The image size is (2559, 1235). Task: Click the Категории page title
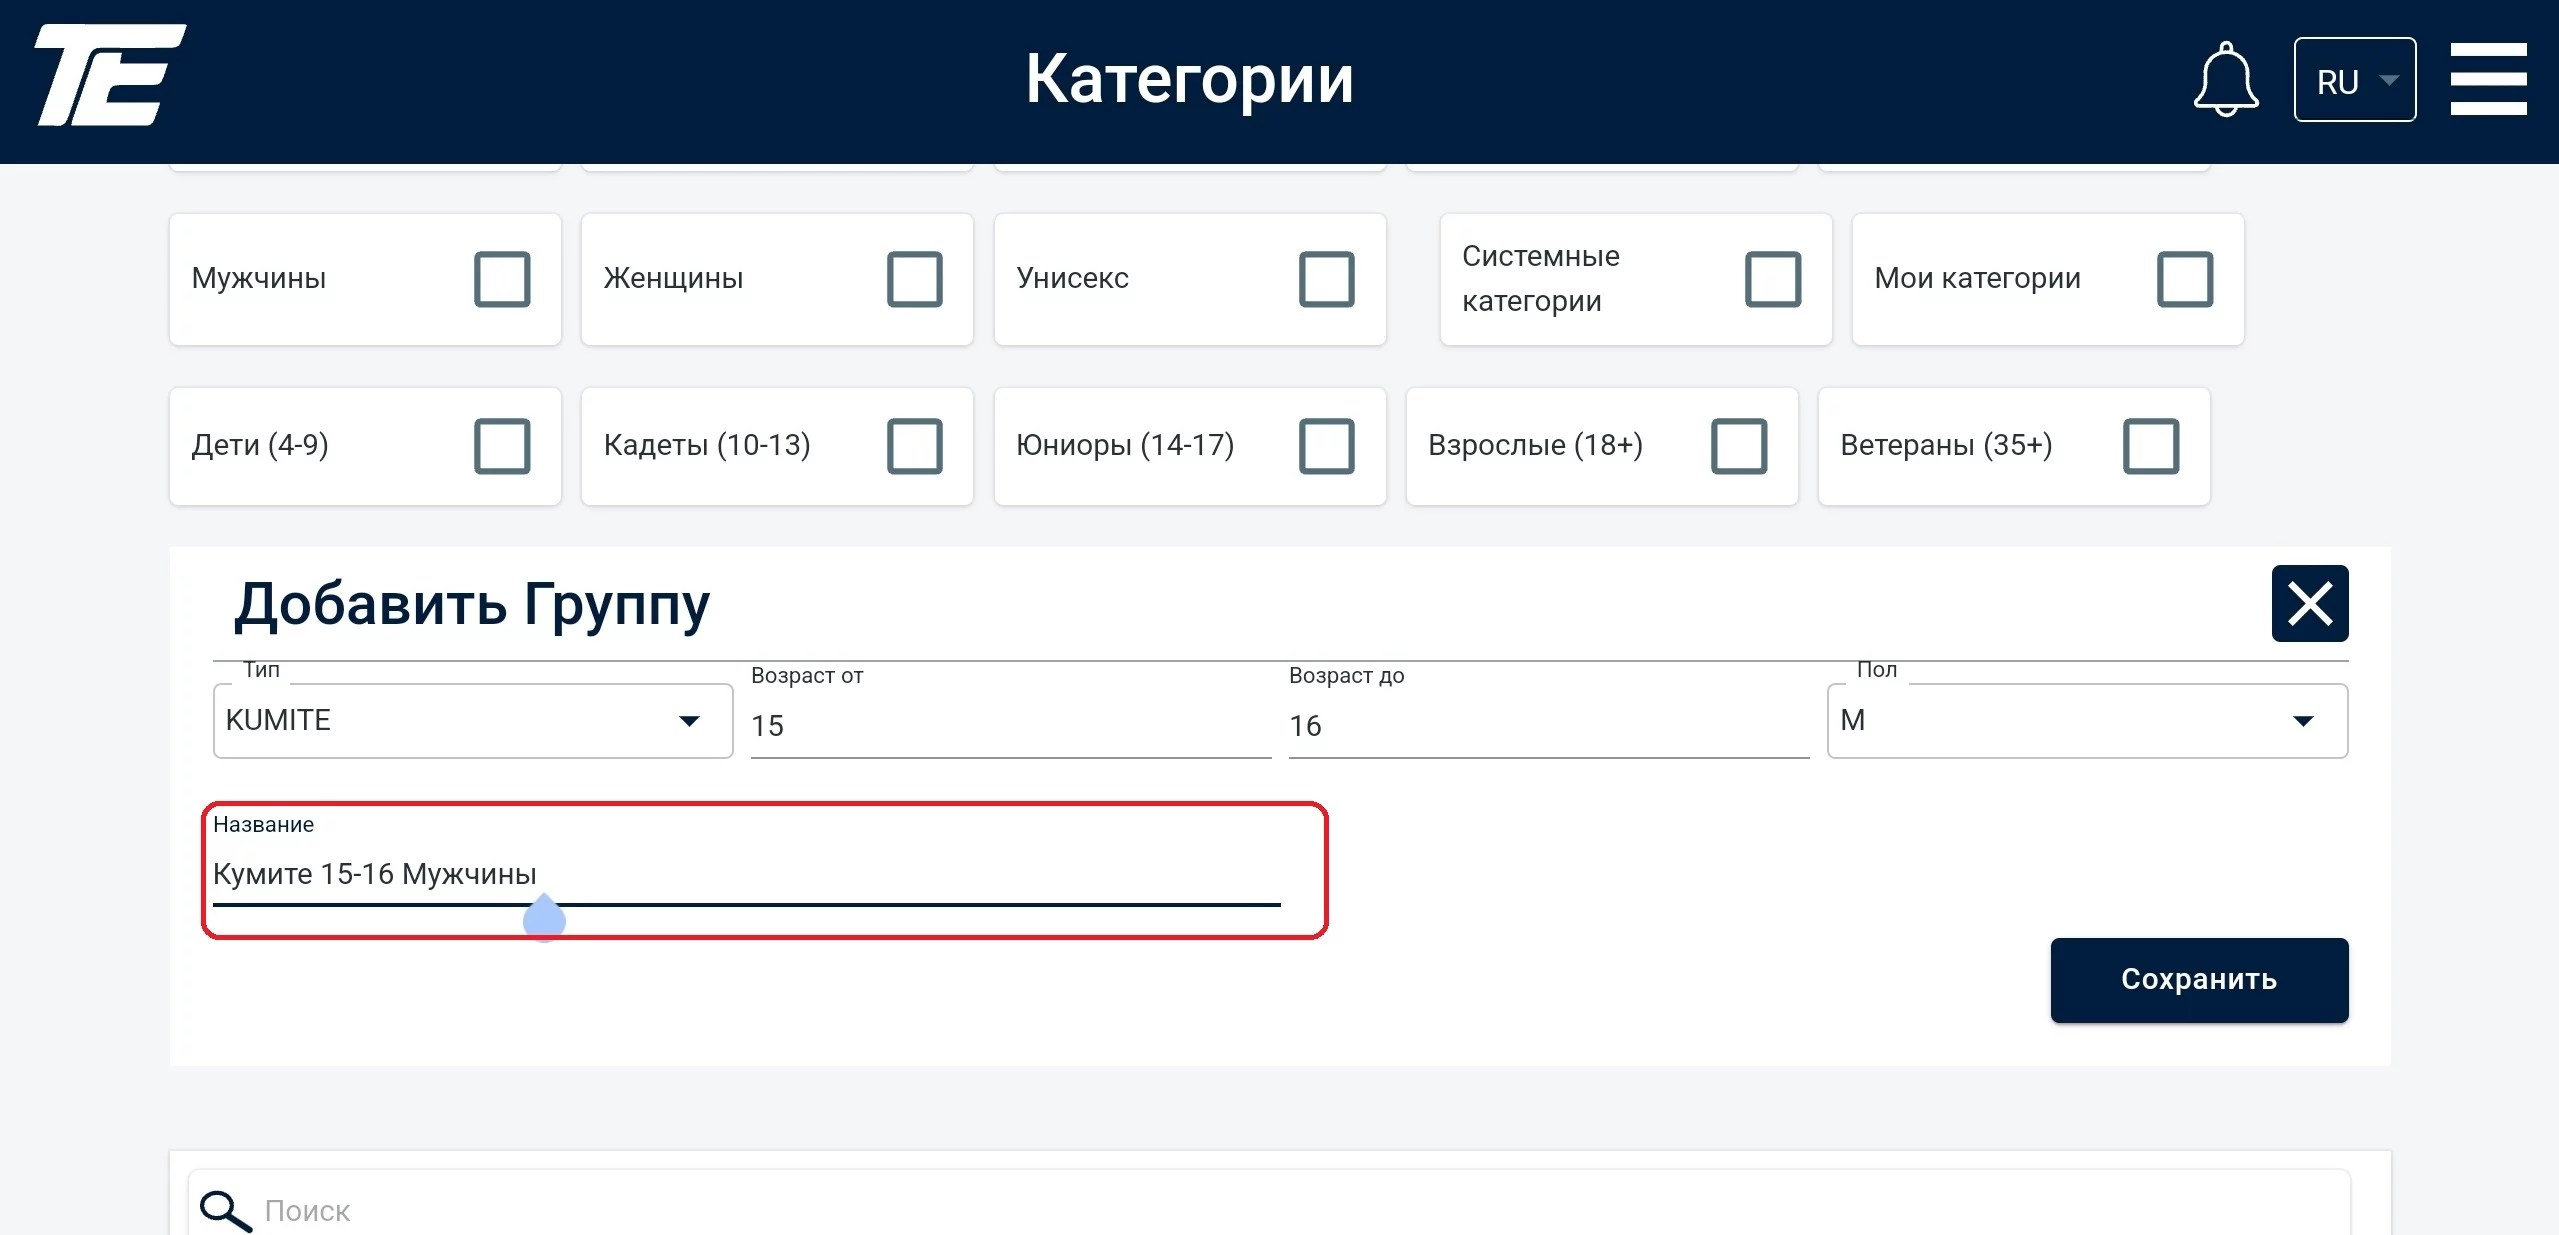(1189, 79)
